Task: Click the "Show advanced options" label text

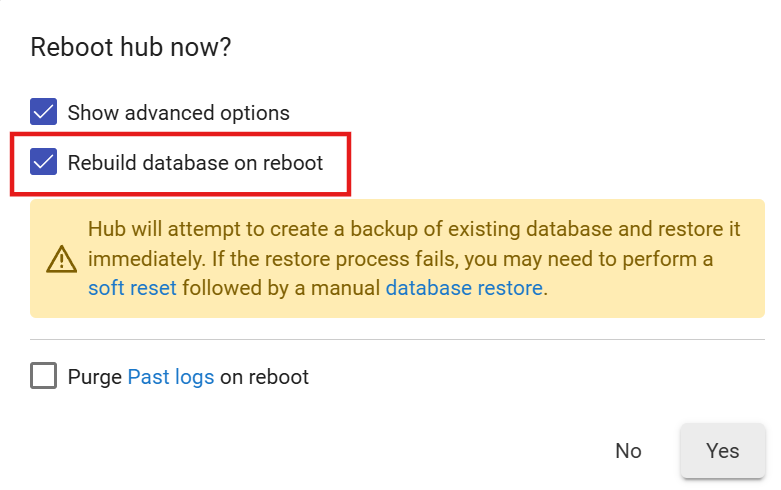Action: pyautogui.click(x=178, y=112)
